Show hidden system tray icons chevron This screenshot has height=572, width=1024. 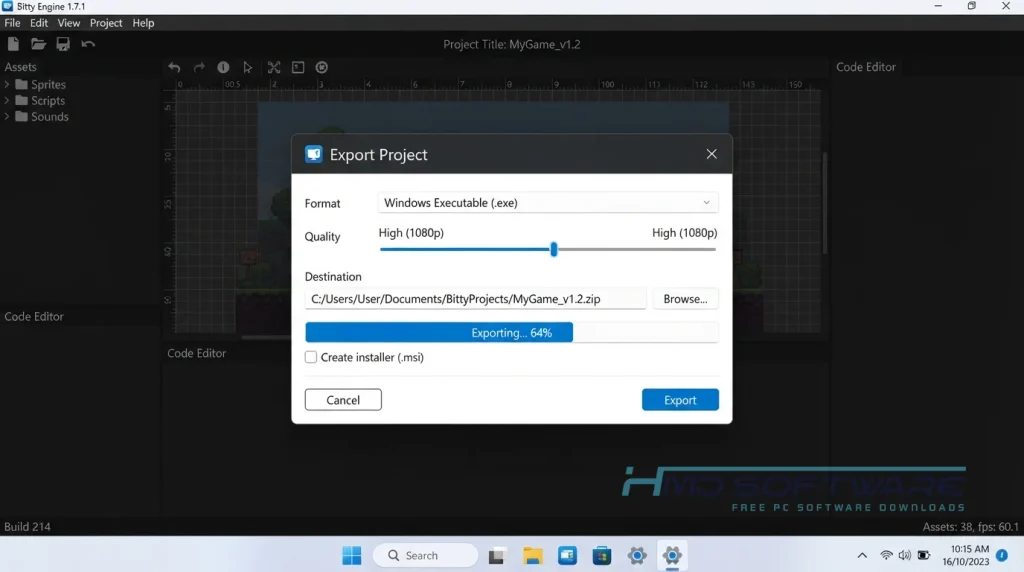pyautogui.click(x=862, y=555)
